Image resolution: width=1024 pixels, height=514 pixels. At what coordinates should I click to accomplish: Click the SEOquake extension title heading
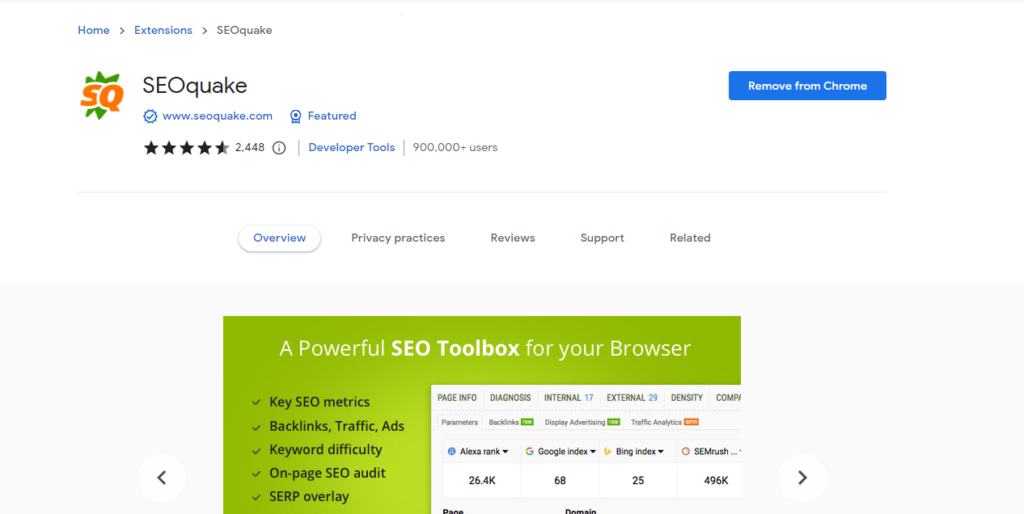click(195, 86)
